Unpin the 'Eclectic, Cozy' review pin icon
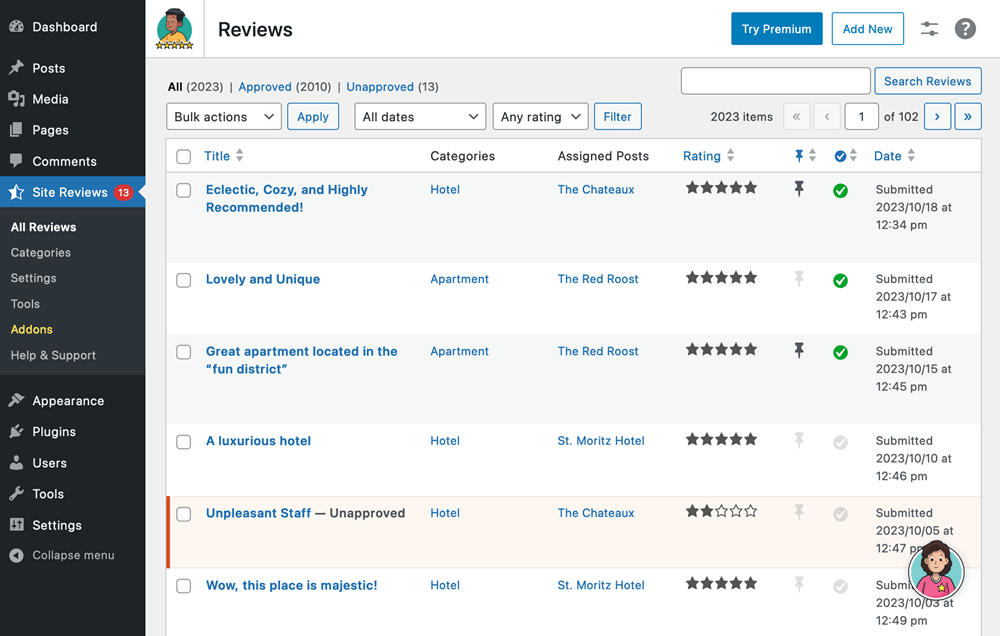 click(x=798, y=189)
